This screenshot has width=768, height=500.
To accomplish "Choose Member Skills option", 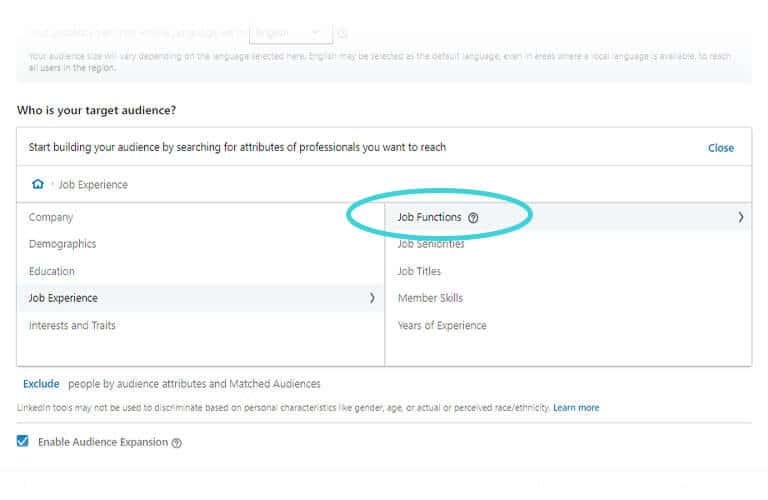I will [430, 298].
